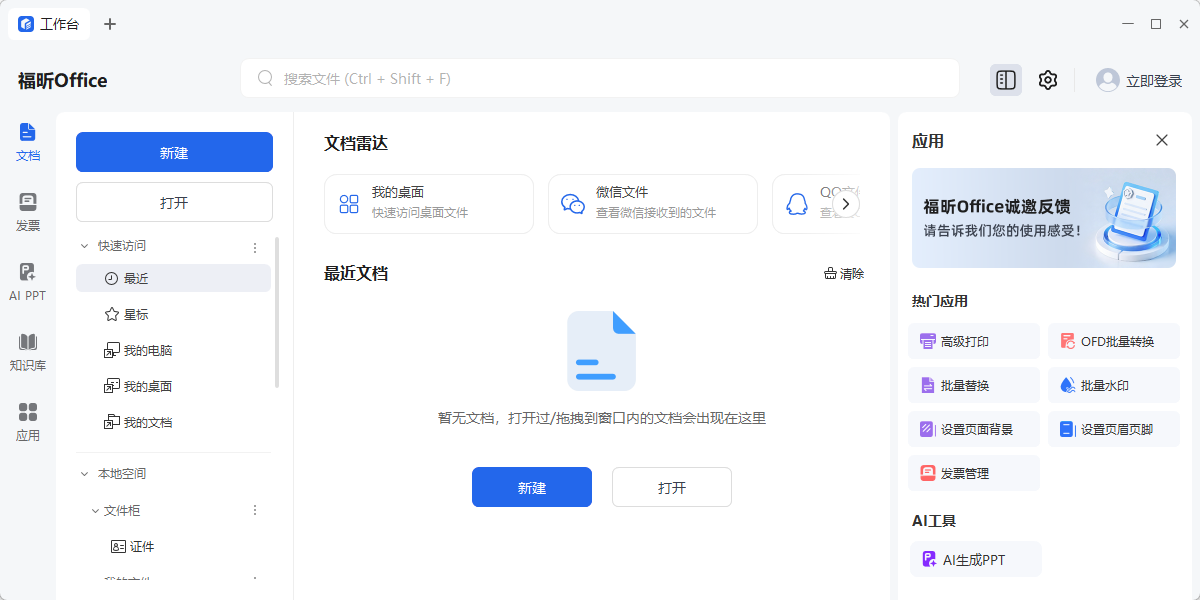Viewport: 1200px width, 600px height.
Task: Open 我的桌面 in quick access list
Action: (173, 386)
